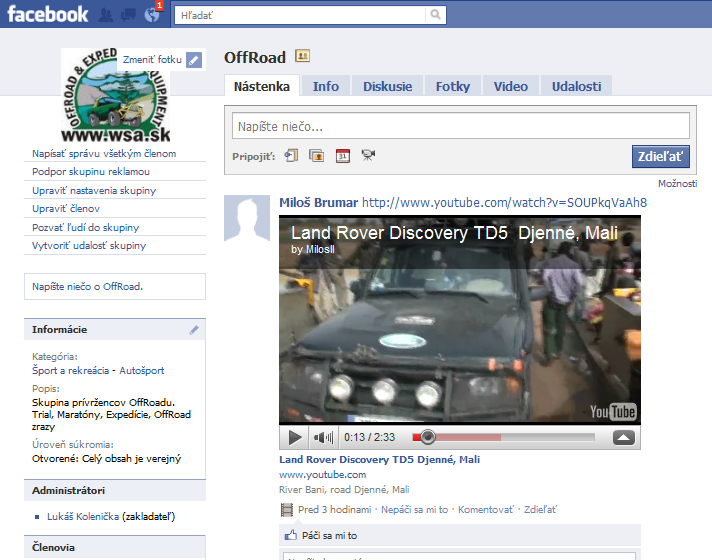Click video title overlay on the player
Viewport: 712px width, 560px height.
point(454,233)
